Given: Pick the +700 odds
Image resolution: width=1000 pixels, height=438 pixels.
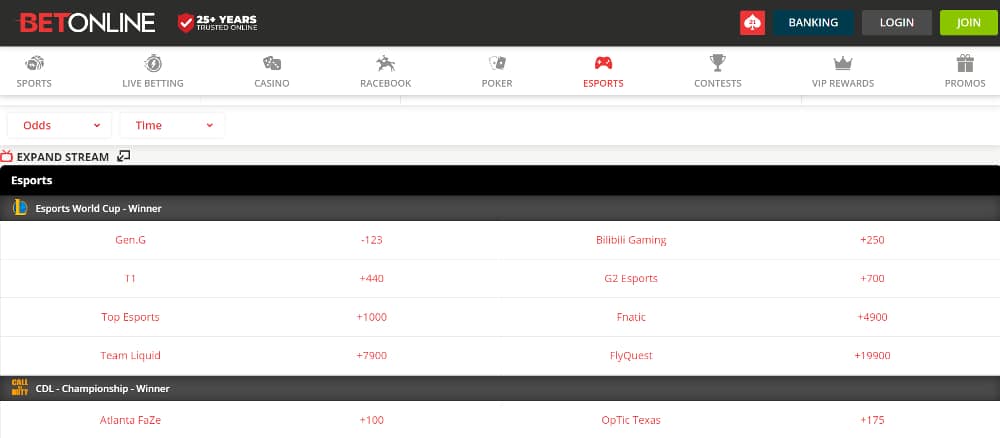Looking at the screenshot, I should tap(872, 279).
